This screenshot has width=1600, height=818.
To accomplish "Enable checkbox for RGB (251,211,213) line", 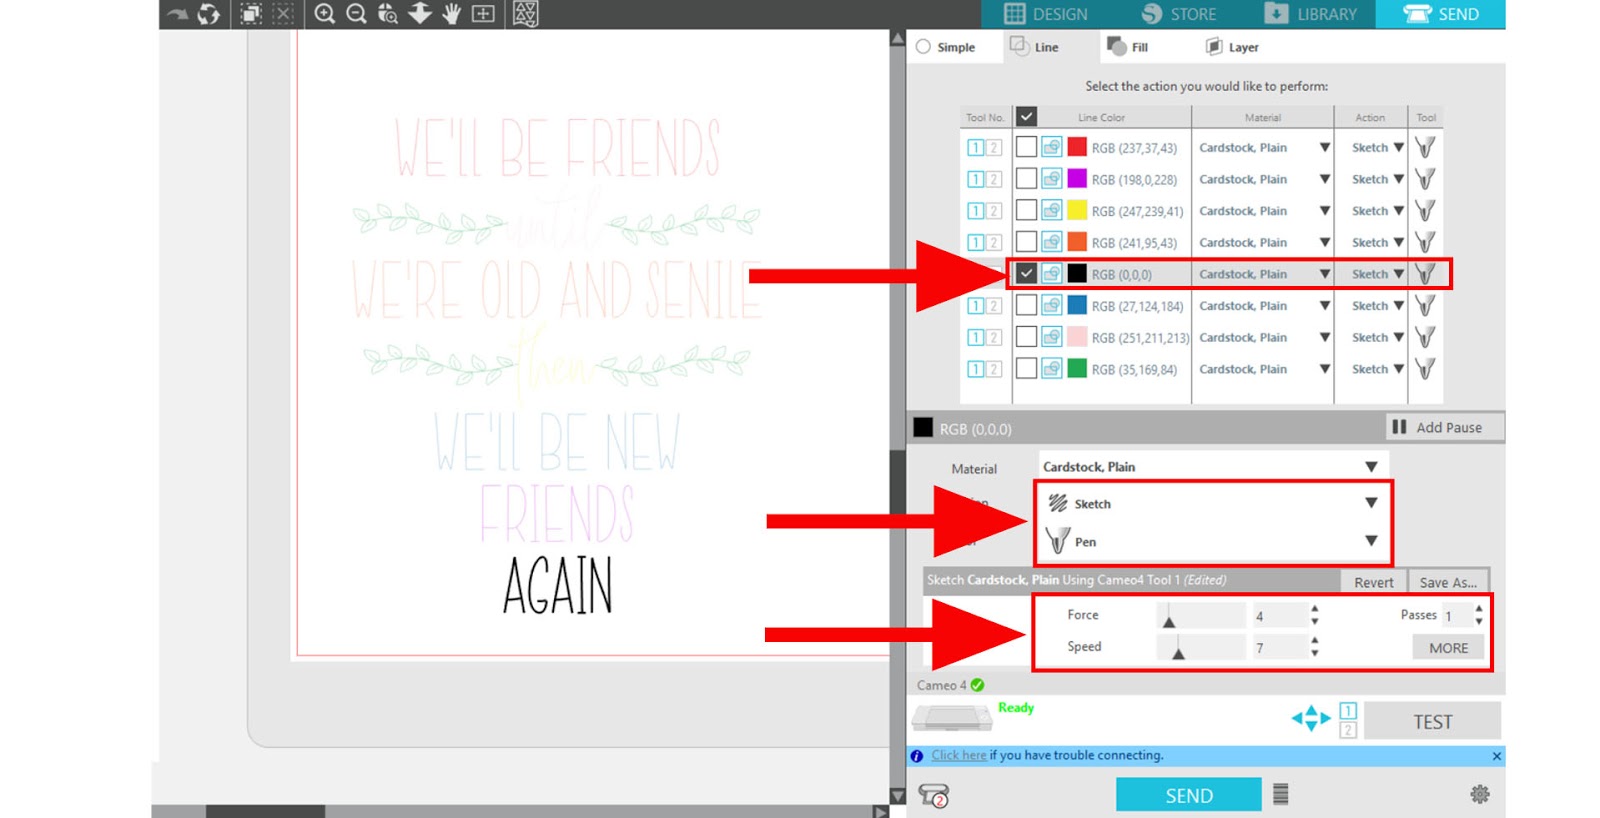I will pos(1026,337).
